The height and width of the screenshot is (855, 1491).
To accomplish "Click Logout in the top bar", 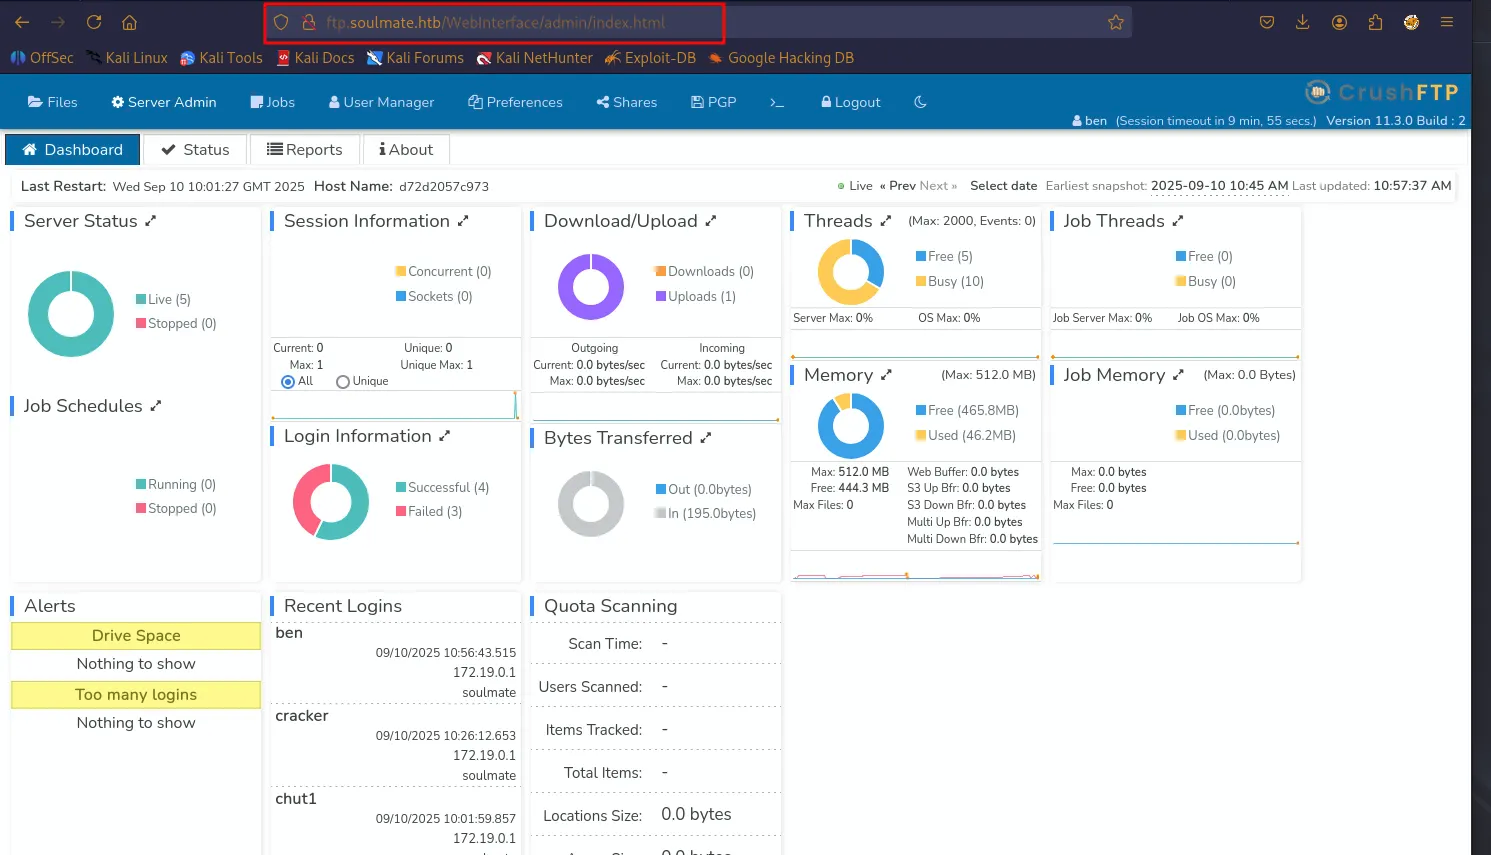I will pyautogui.click(x=851, y=102).
